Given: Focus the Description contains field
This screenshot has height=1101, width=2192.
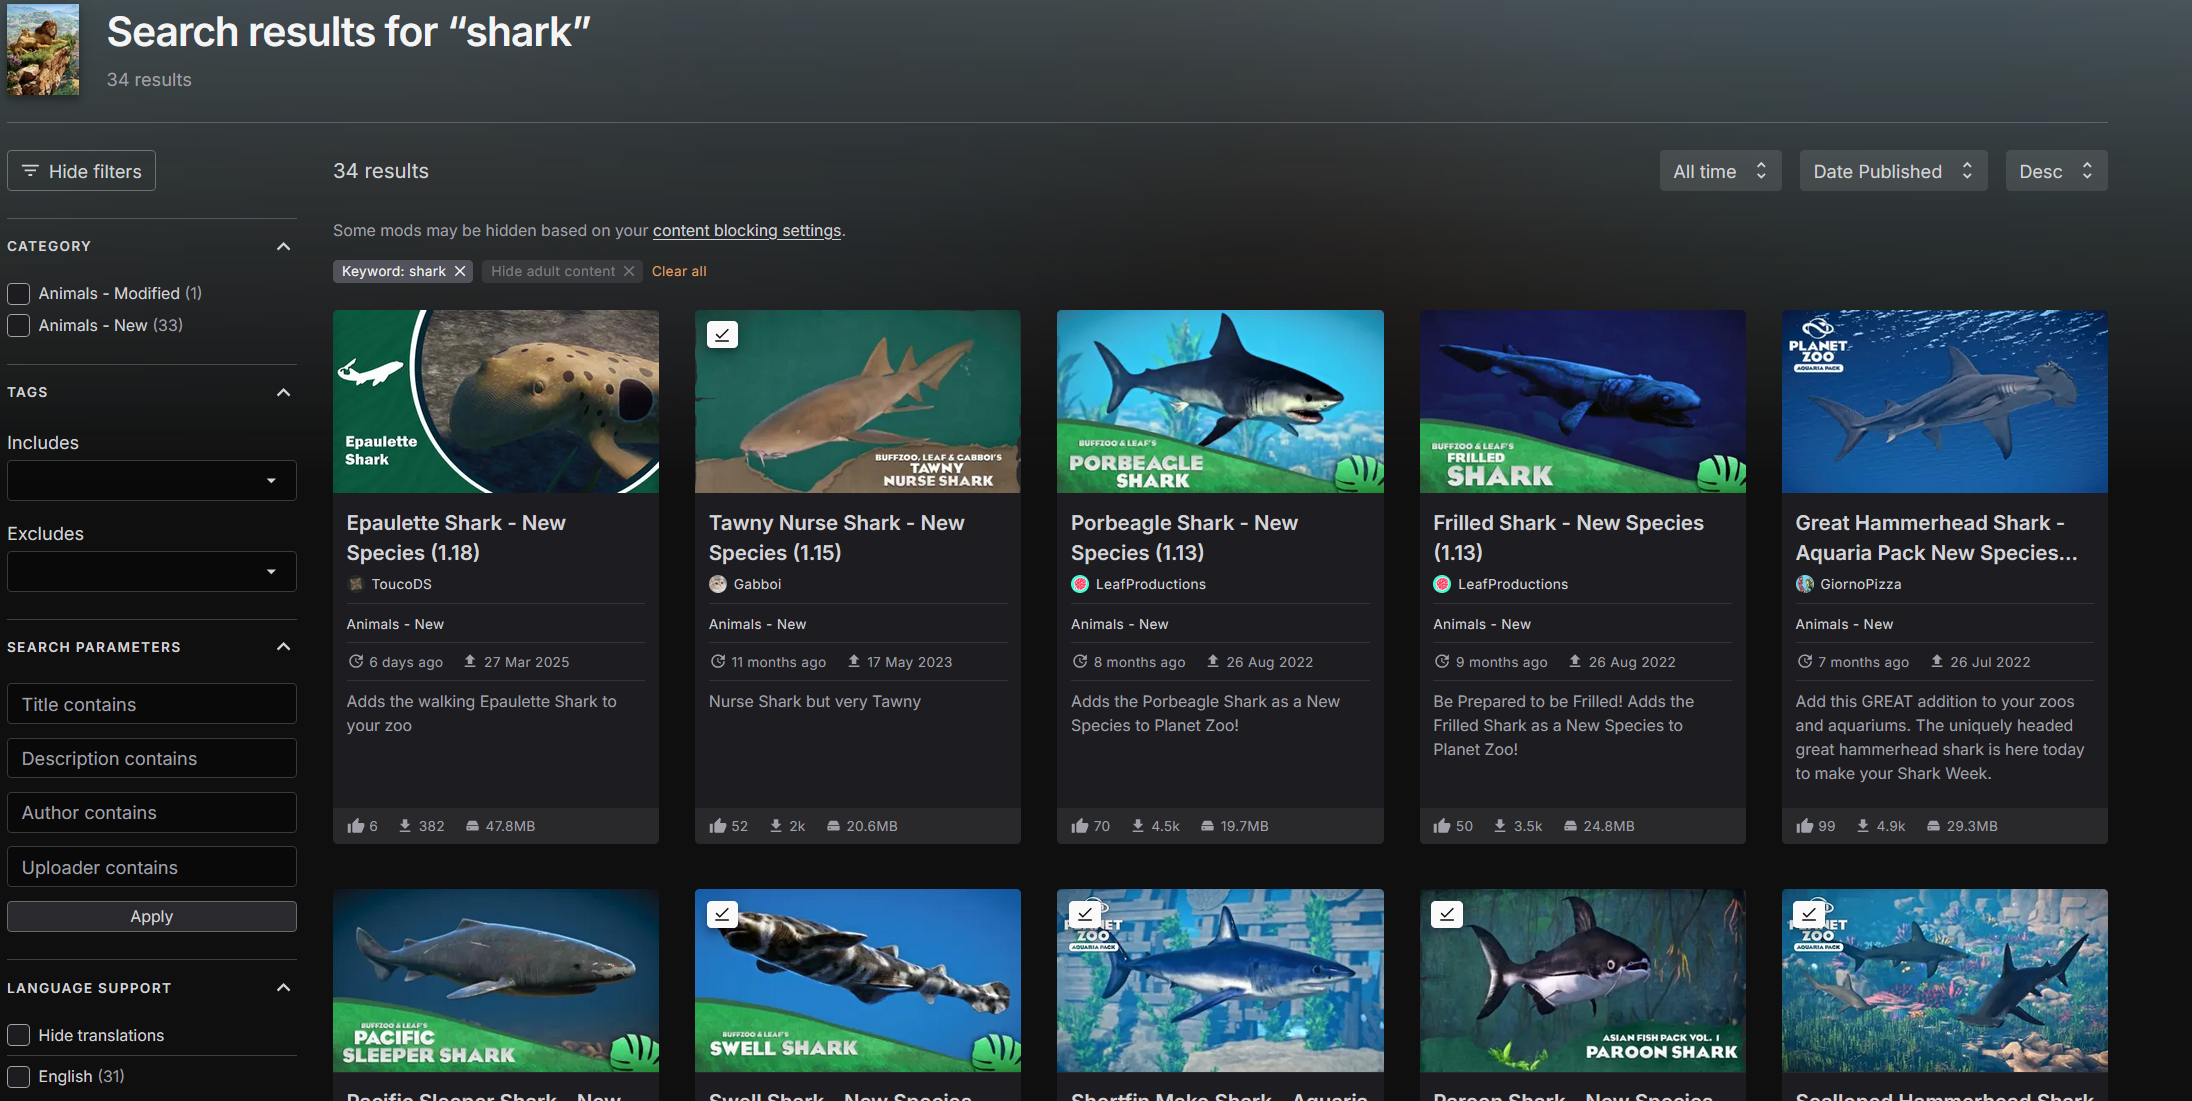Looking at the screenshot, I should pos(152,758).
